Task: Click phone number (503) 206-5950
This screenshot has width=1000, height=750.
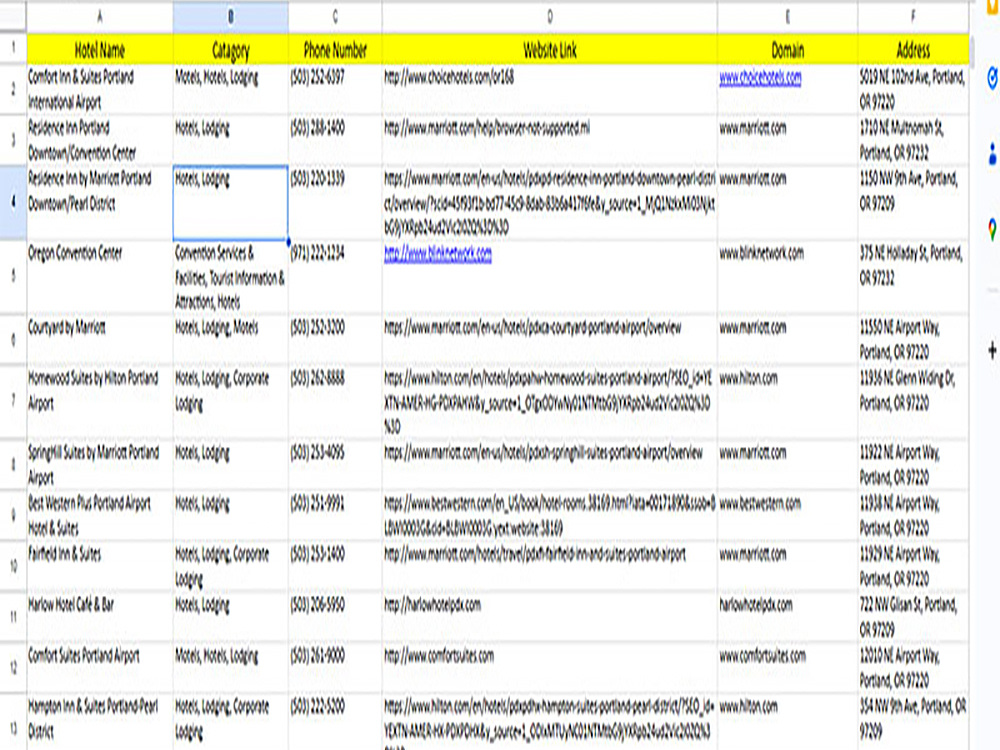Action: coord(335,617)
